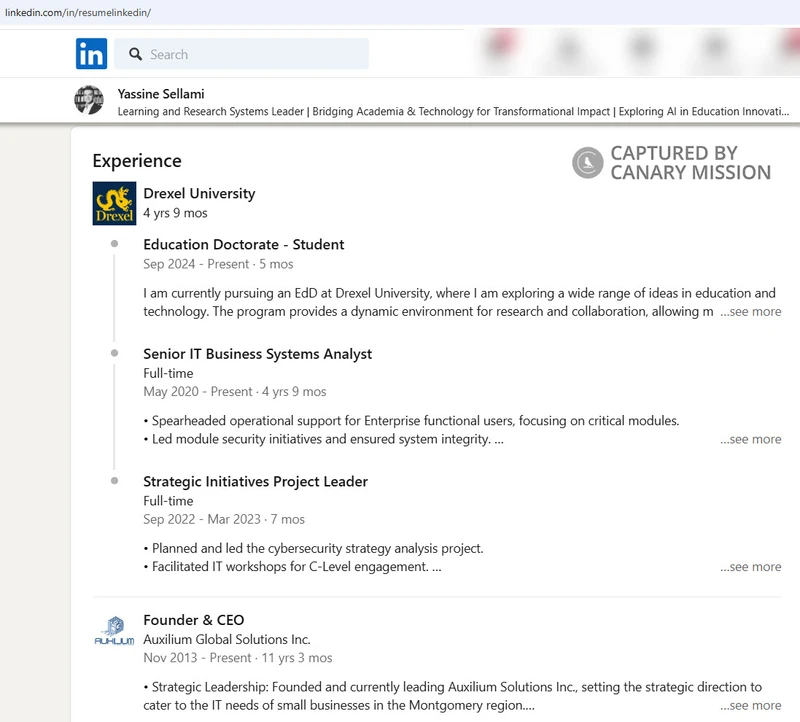Open the Auxilium Global Solutions logo
This screenshot has width=800, height=722.
[114, 631]
